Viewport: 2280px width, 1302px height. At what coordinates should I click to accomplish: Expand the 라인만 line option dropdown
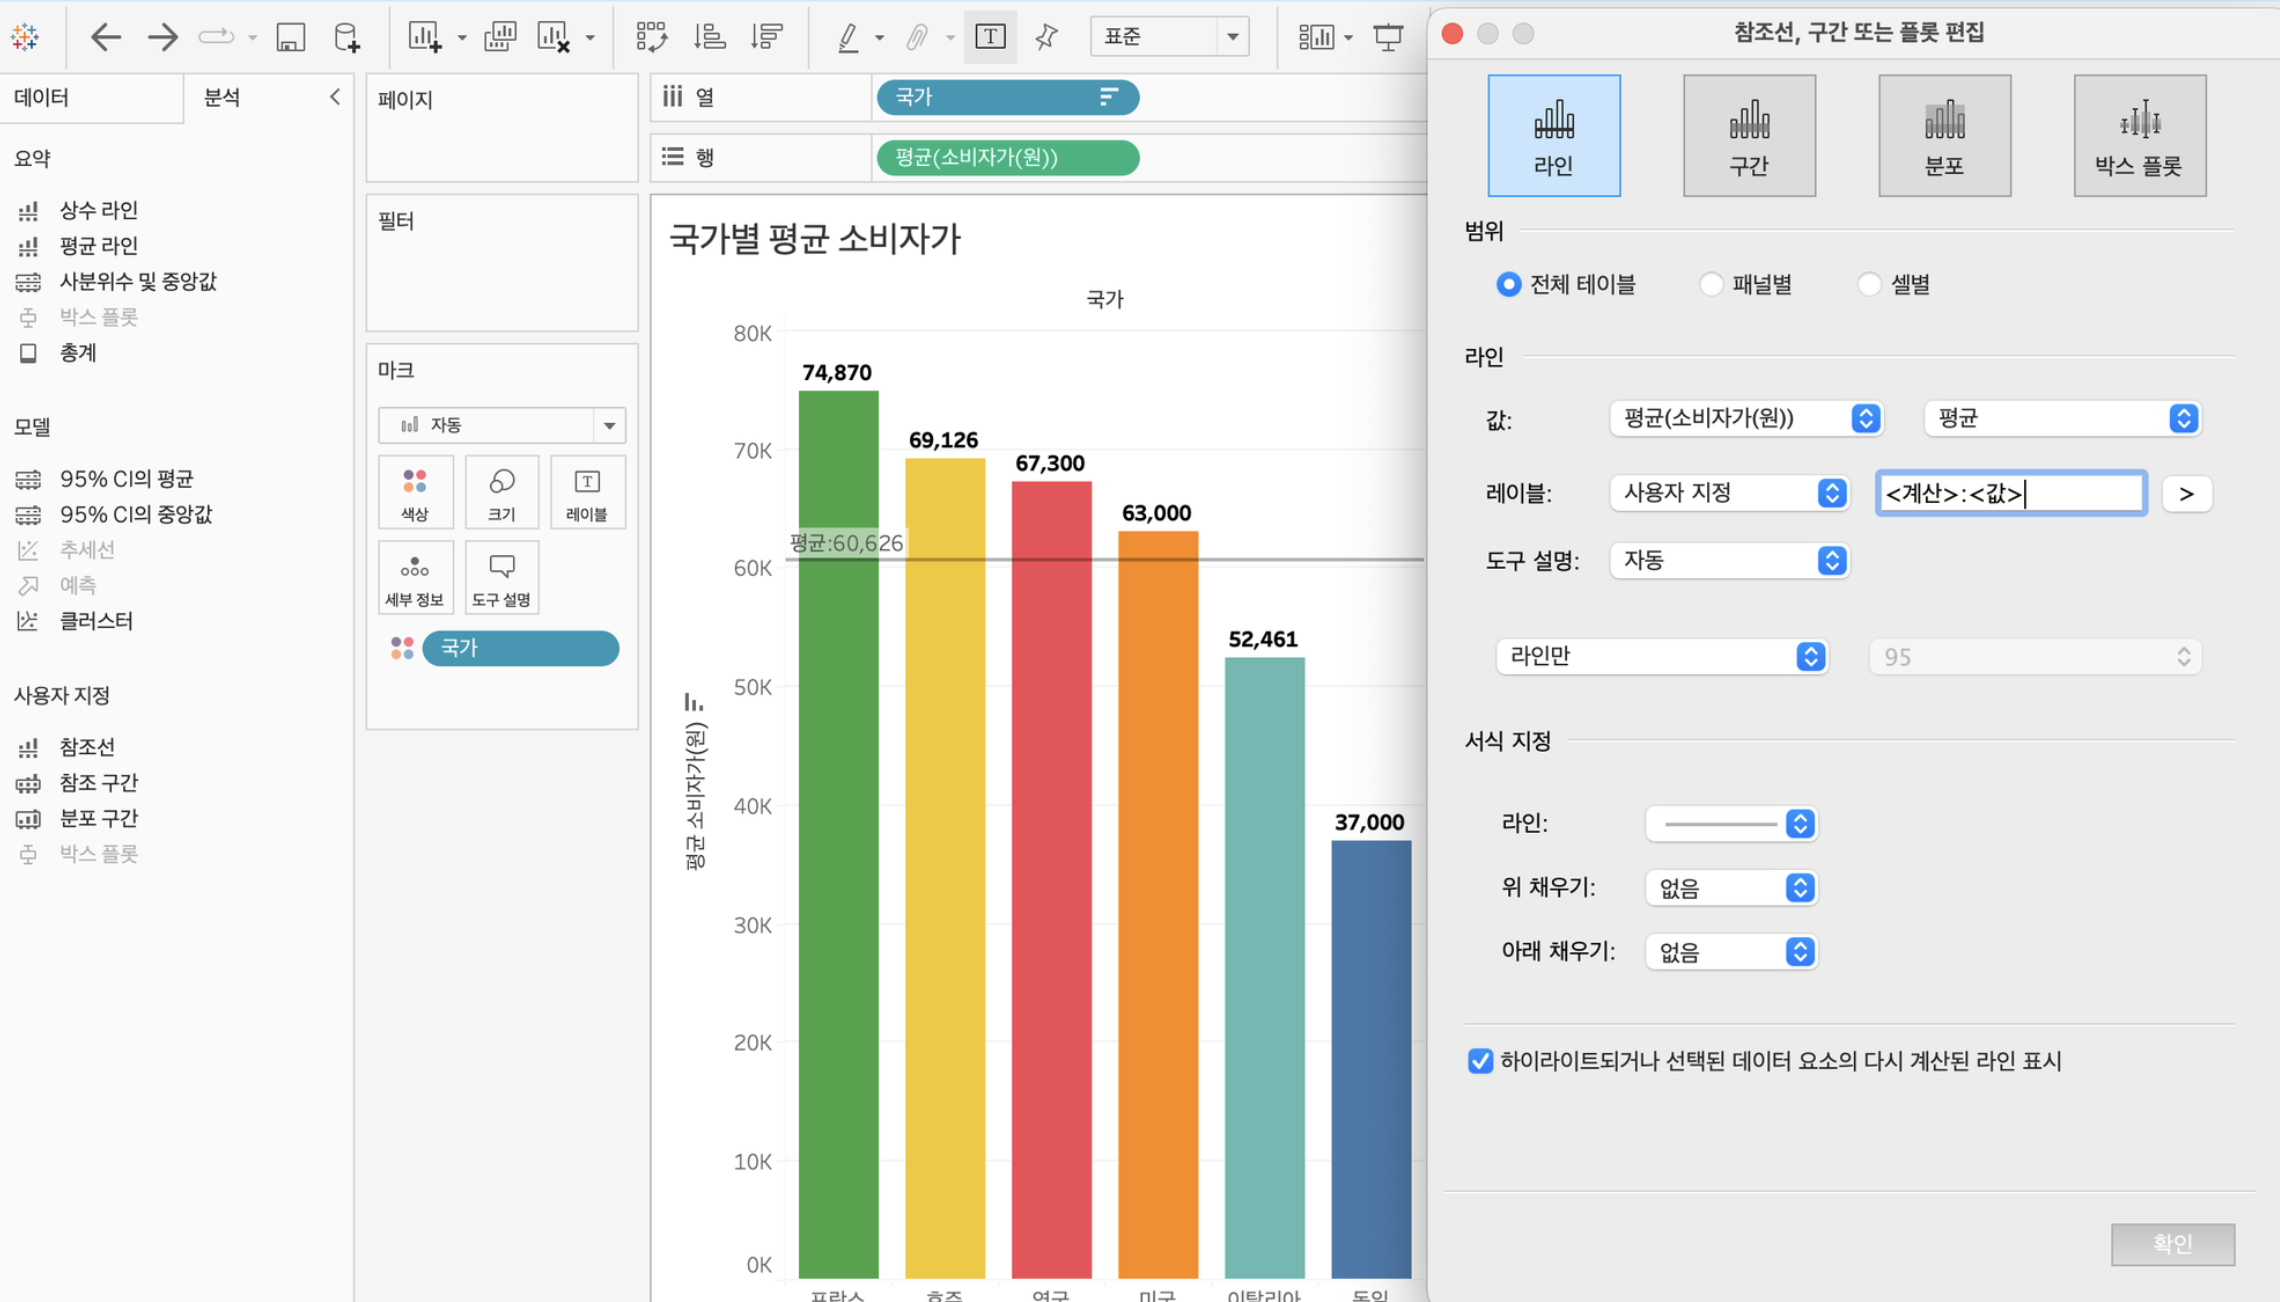click(x=1661, y=657)
